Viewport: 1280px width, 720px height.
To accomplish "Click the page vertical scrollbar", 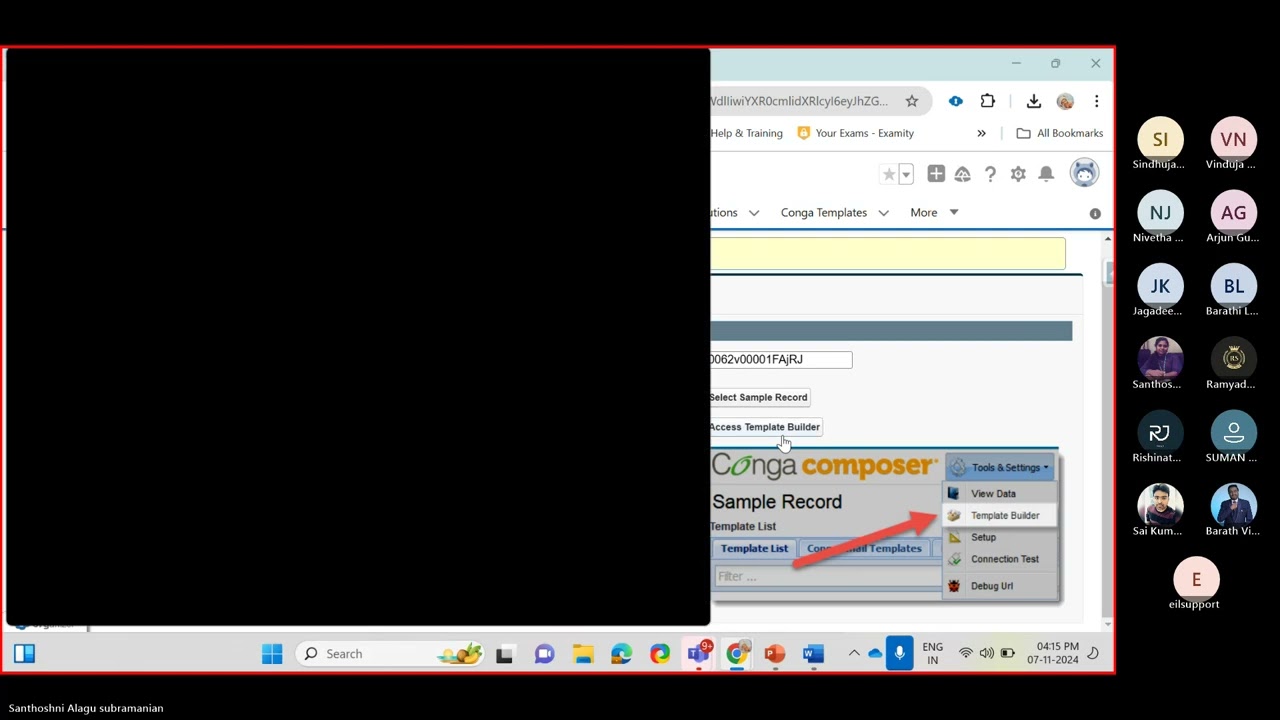I will point(1107,272).
